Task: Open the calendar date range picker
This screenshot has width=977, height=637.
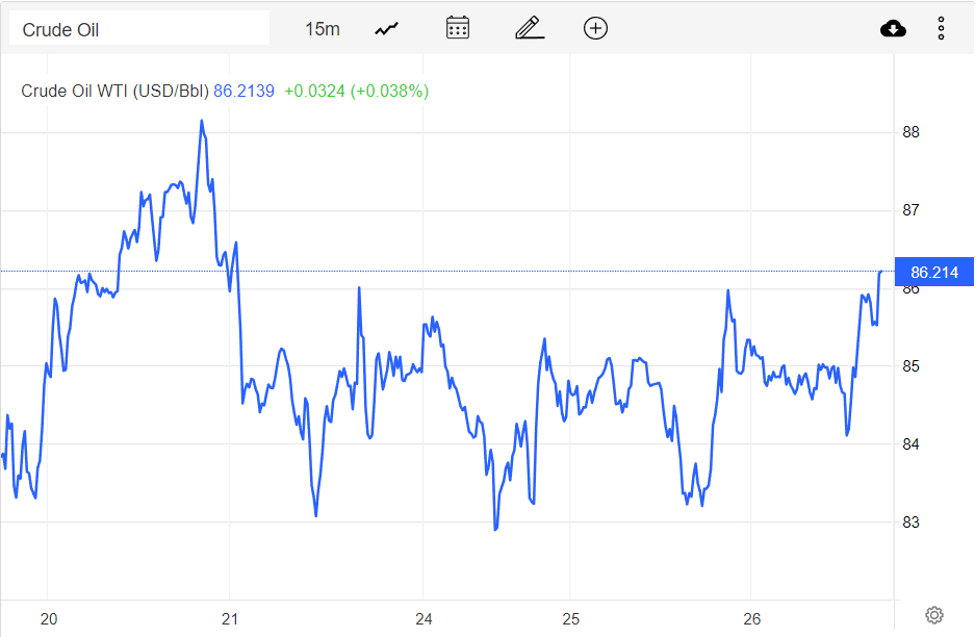Action: click(x=458, y=28)
